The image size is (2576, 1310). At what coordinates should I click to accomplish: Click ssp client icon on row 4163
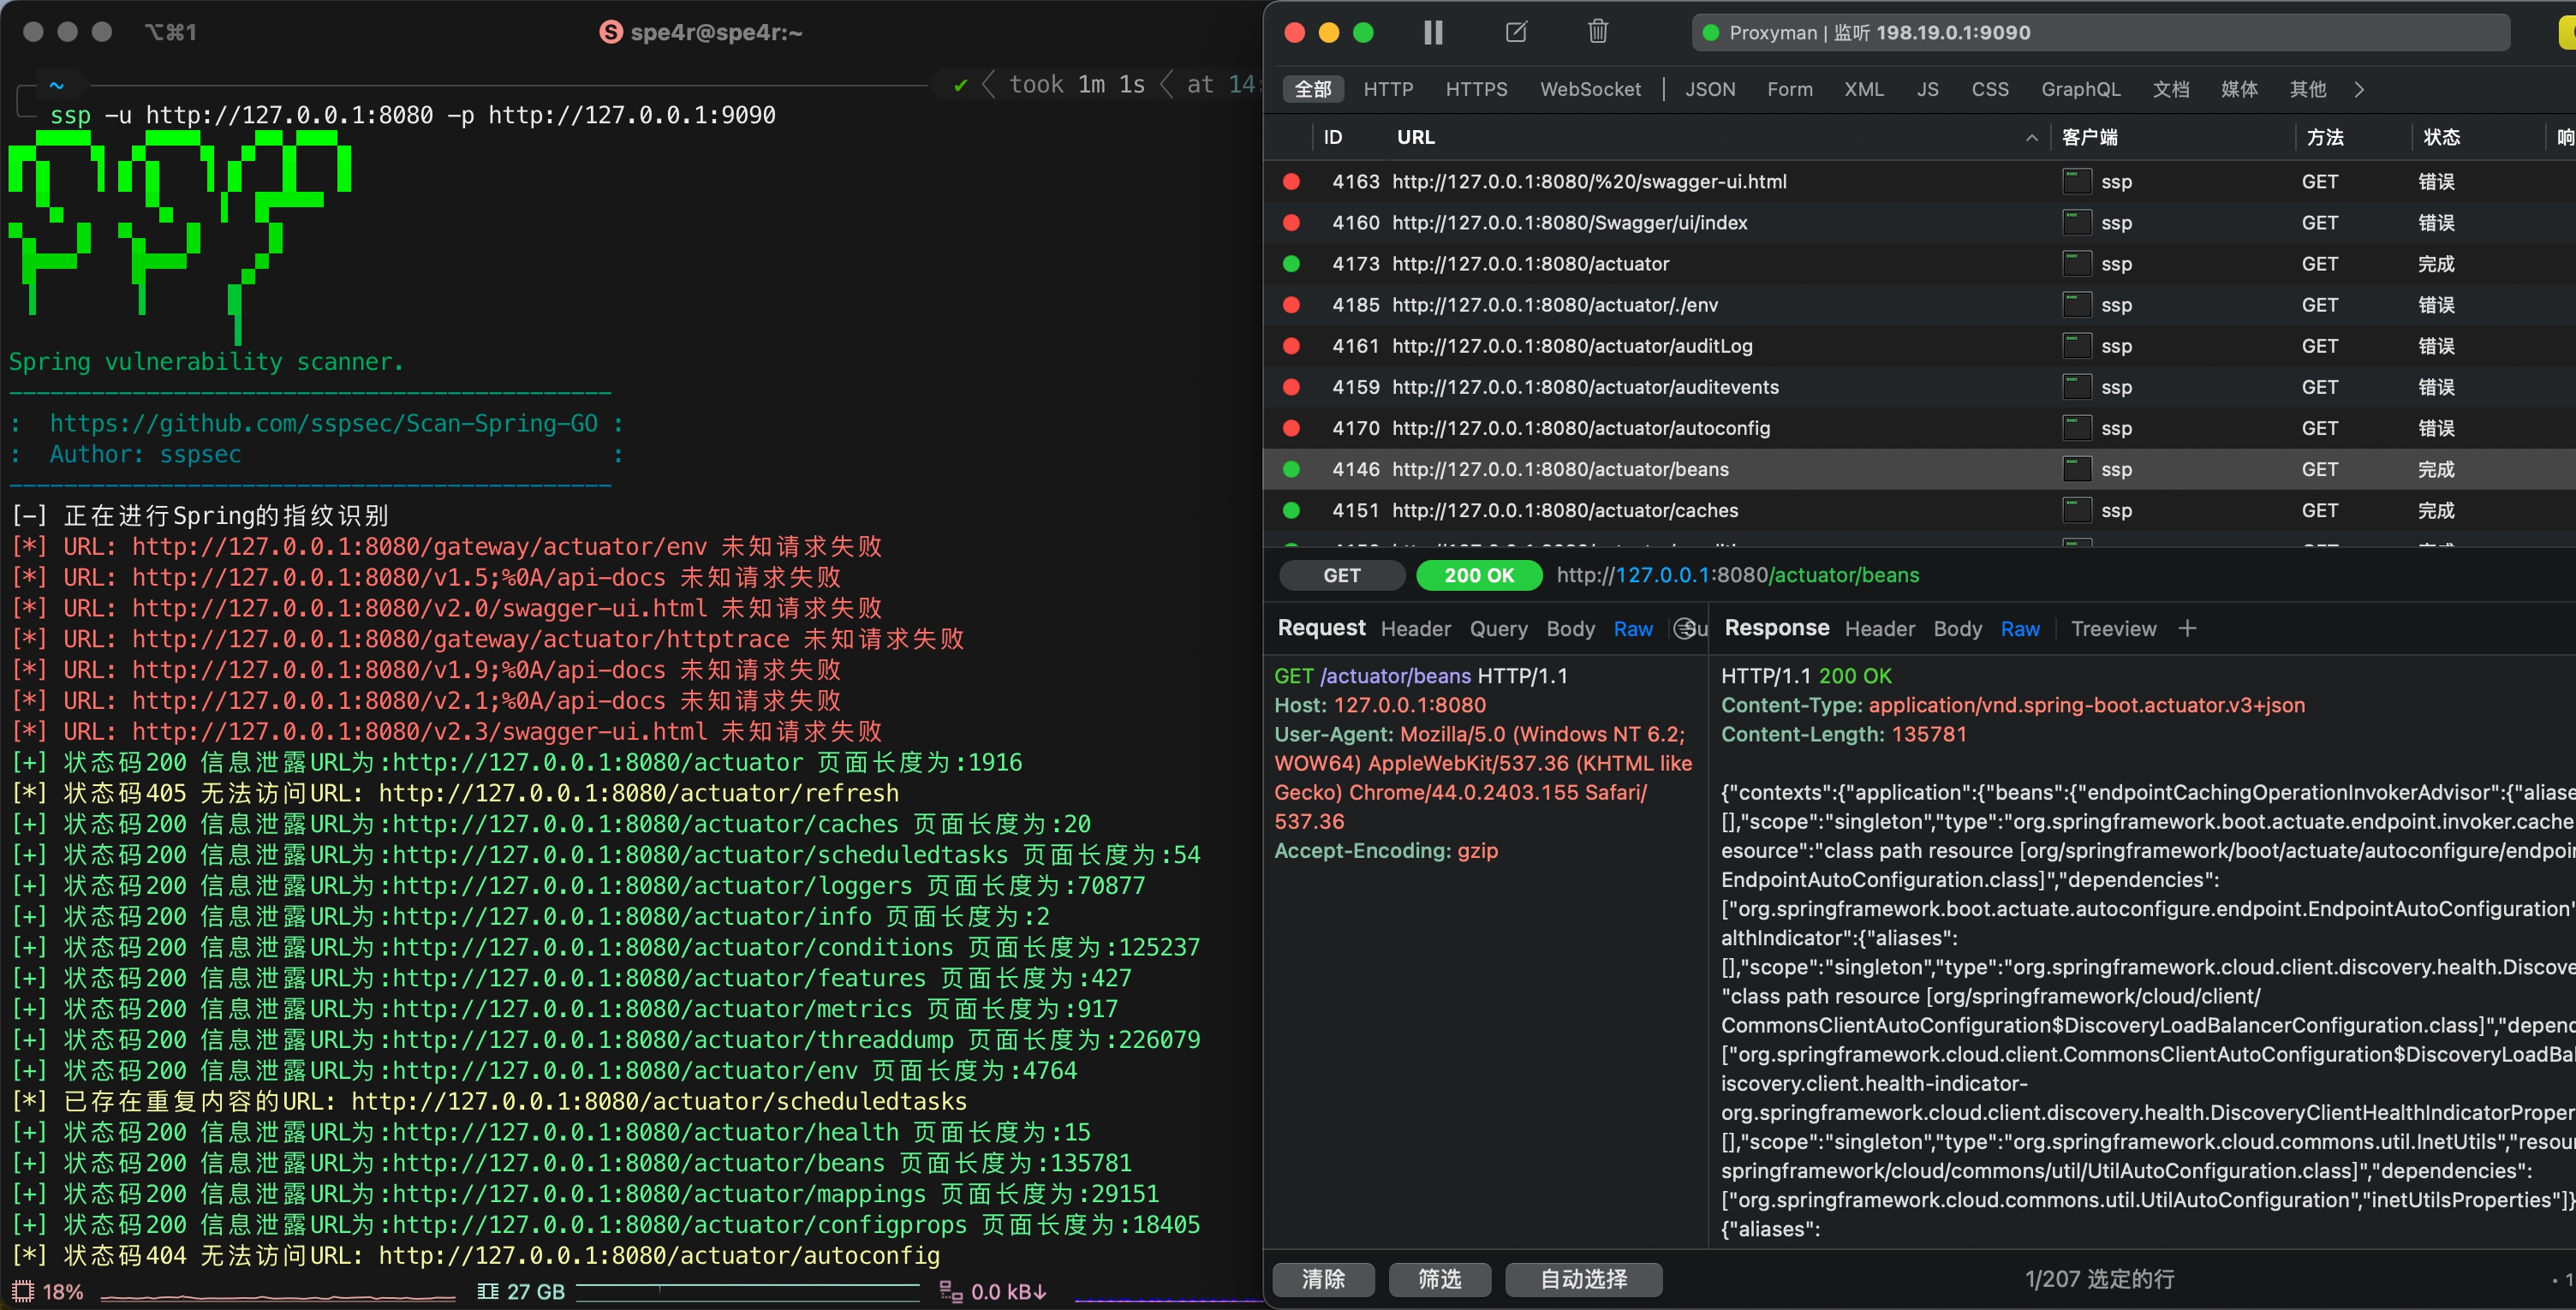point(2077,181)
